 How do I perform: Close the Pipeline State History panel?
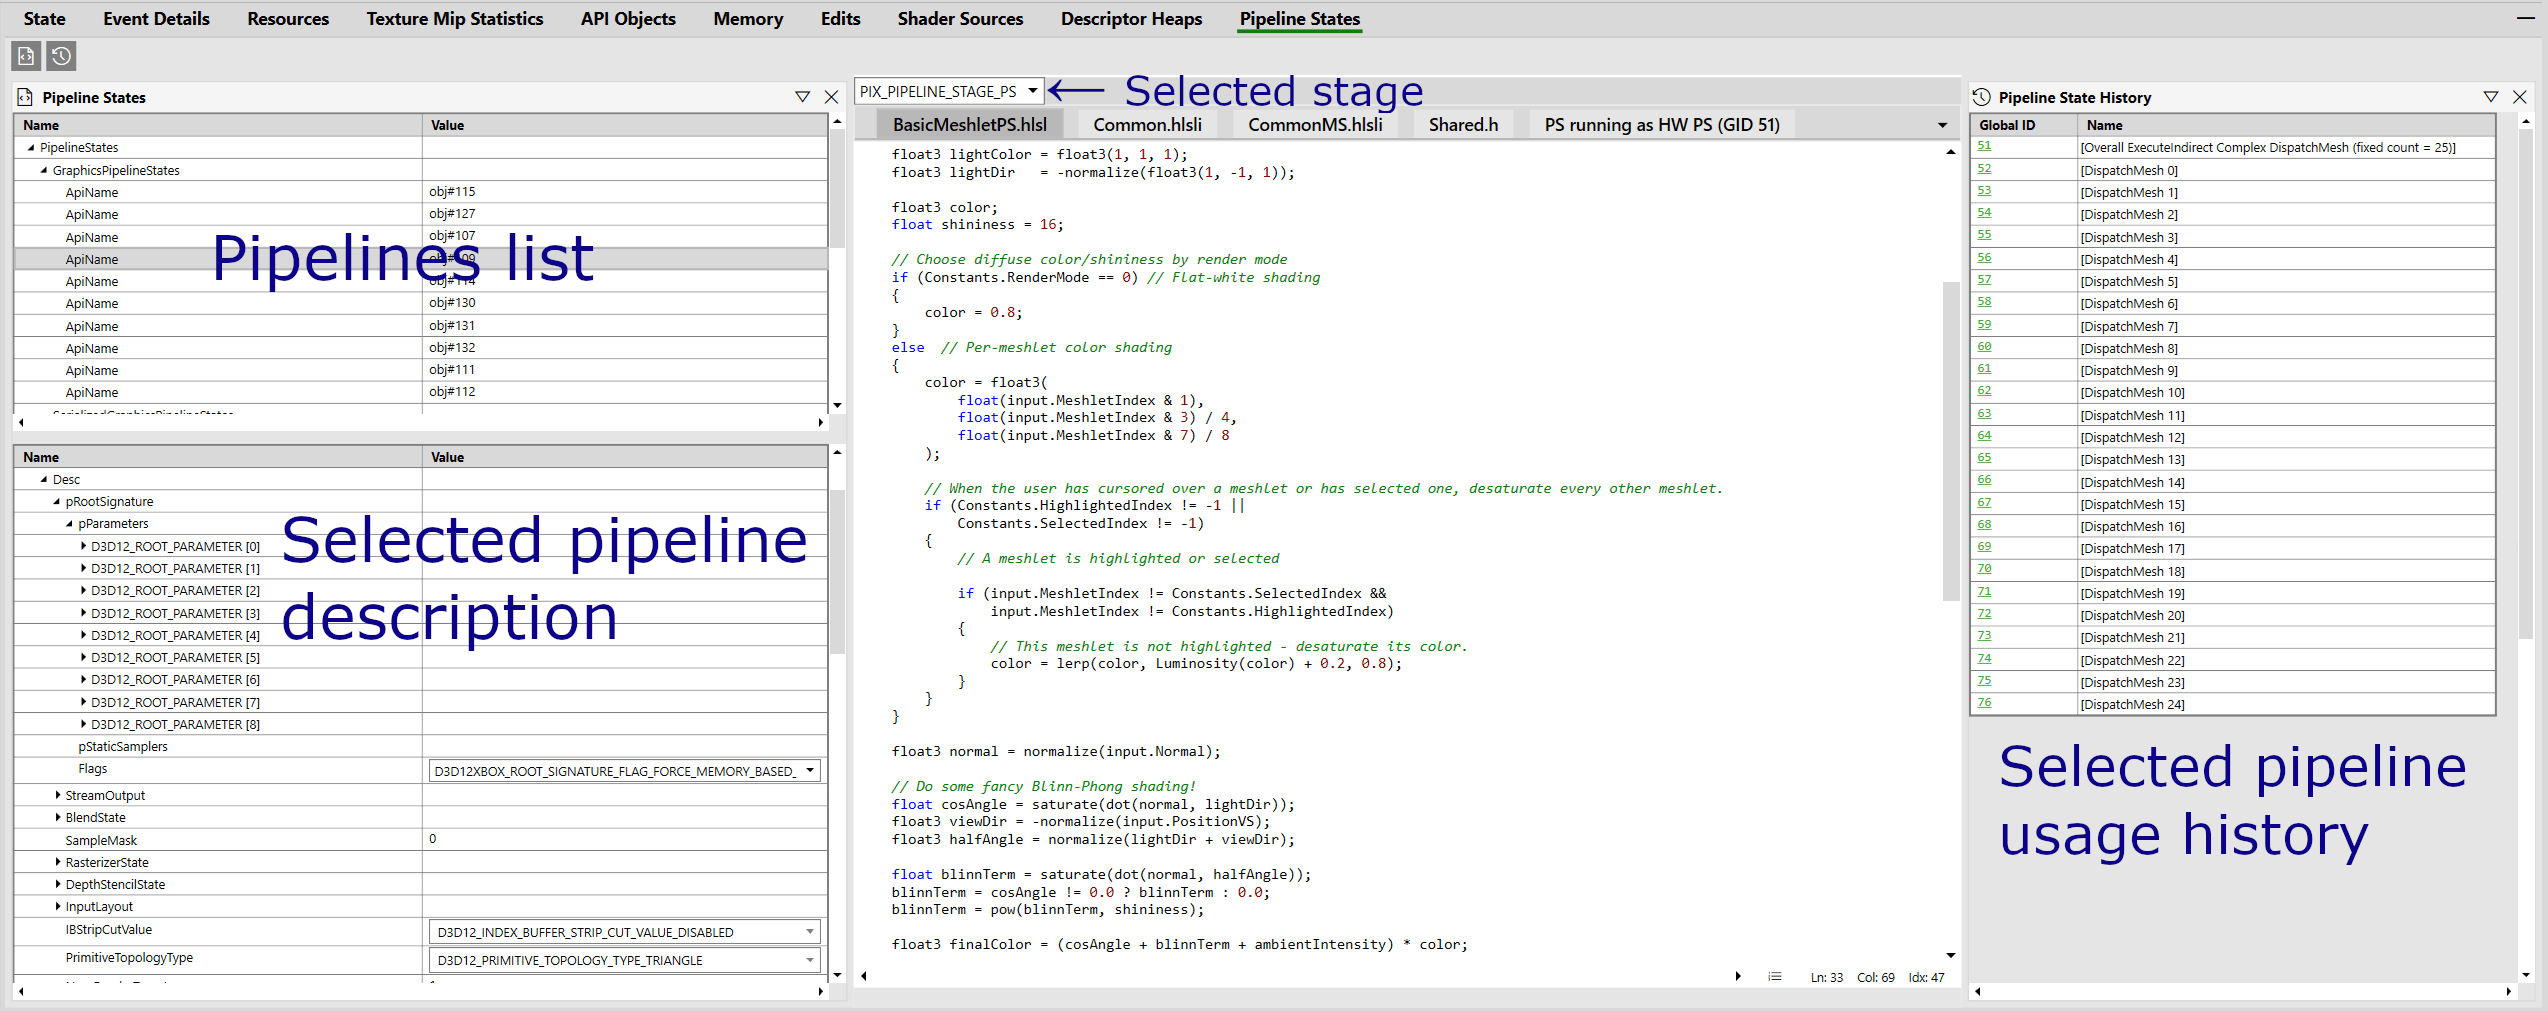pyautogui.click(x=2519, y=97)
